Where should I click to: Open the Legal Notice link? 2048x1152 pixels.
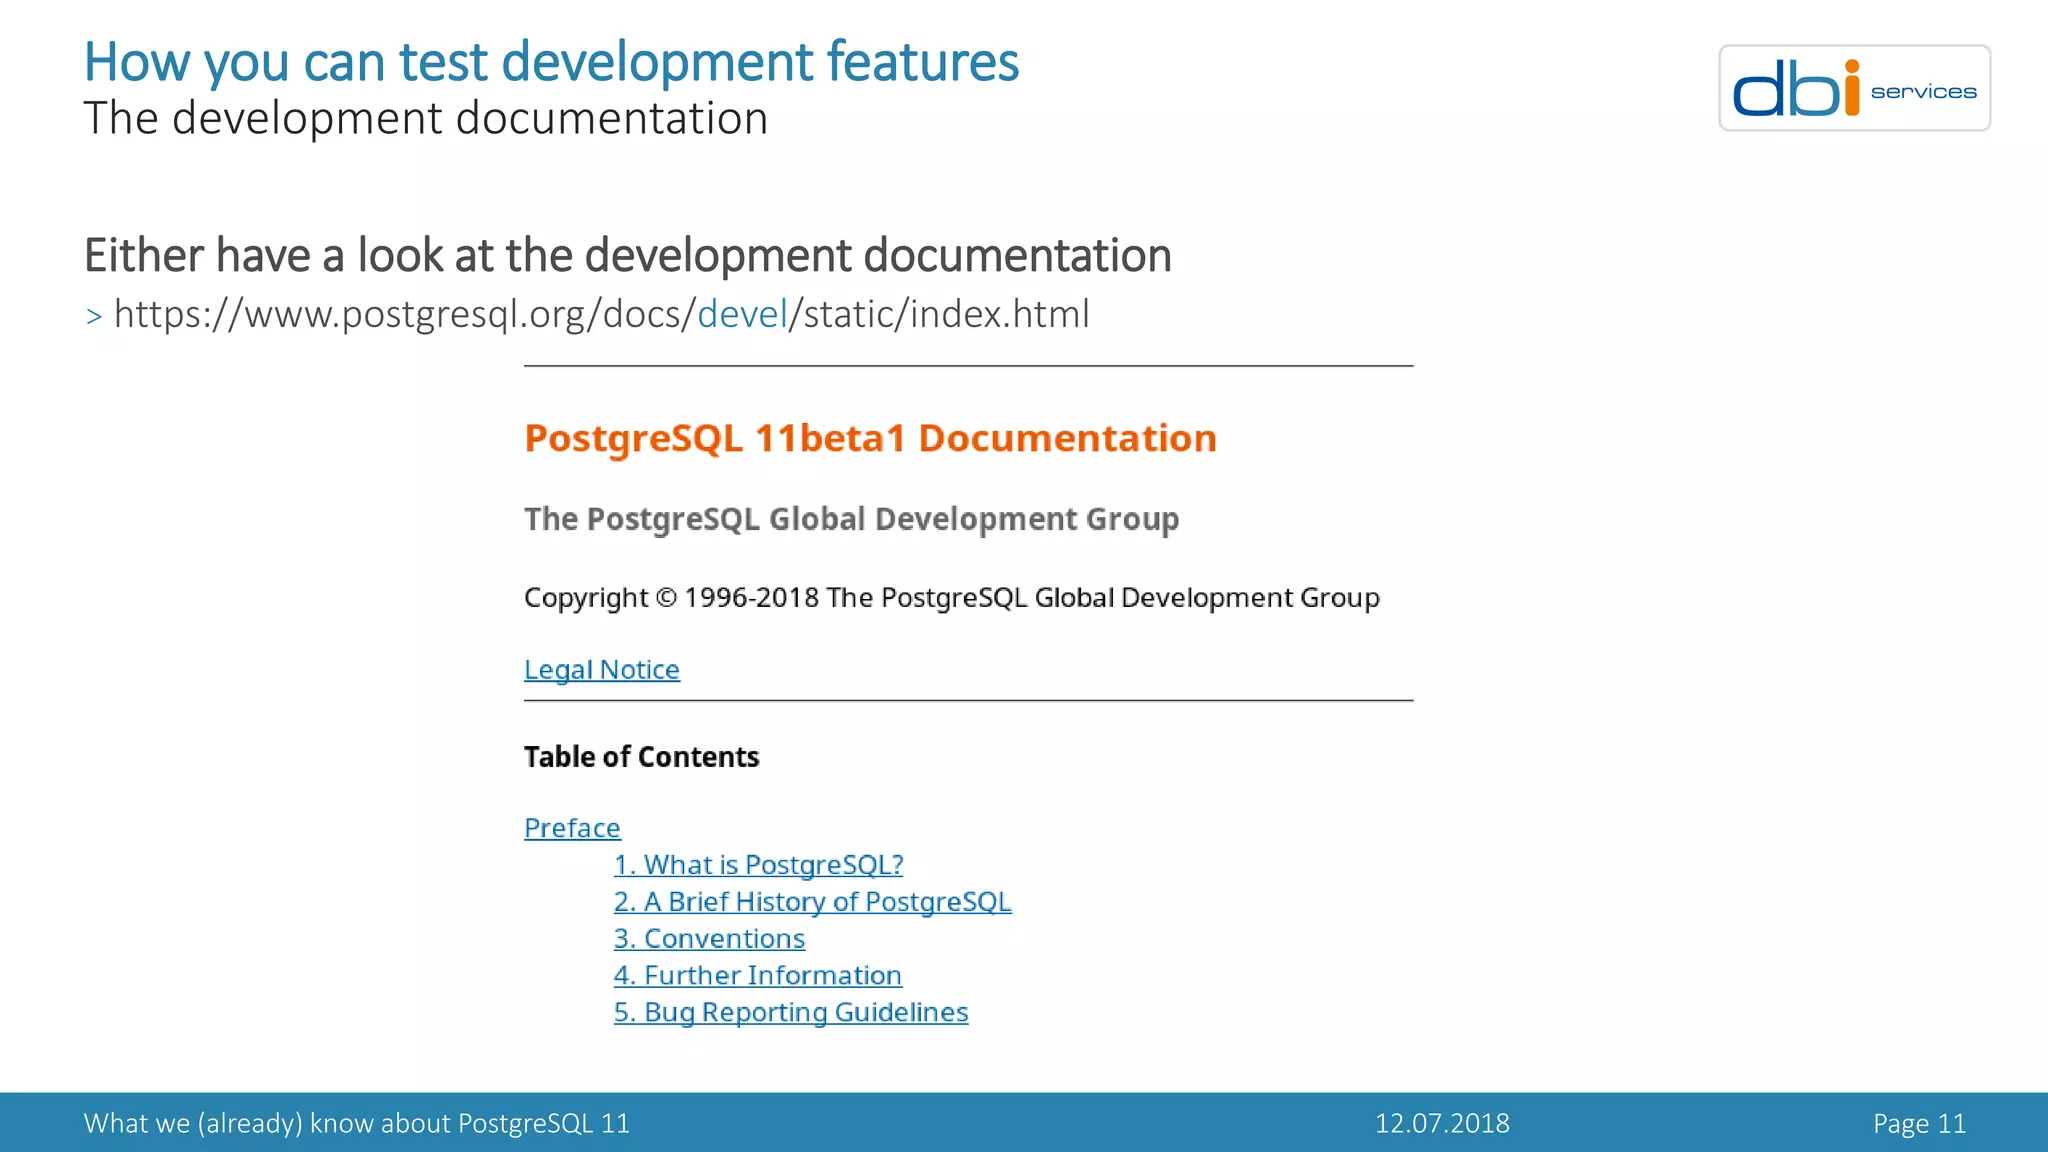(602, 669)
